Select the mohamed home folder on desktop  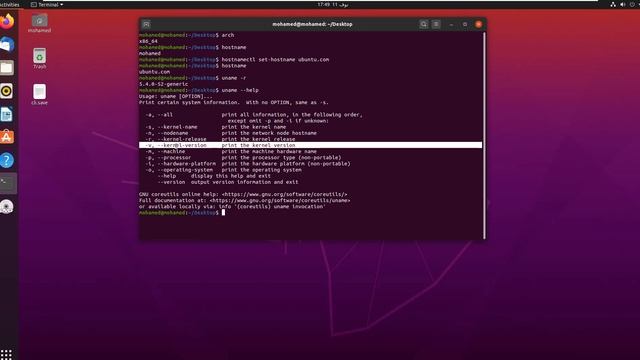[x=40, y=23]
